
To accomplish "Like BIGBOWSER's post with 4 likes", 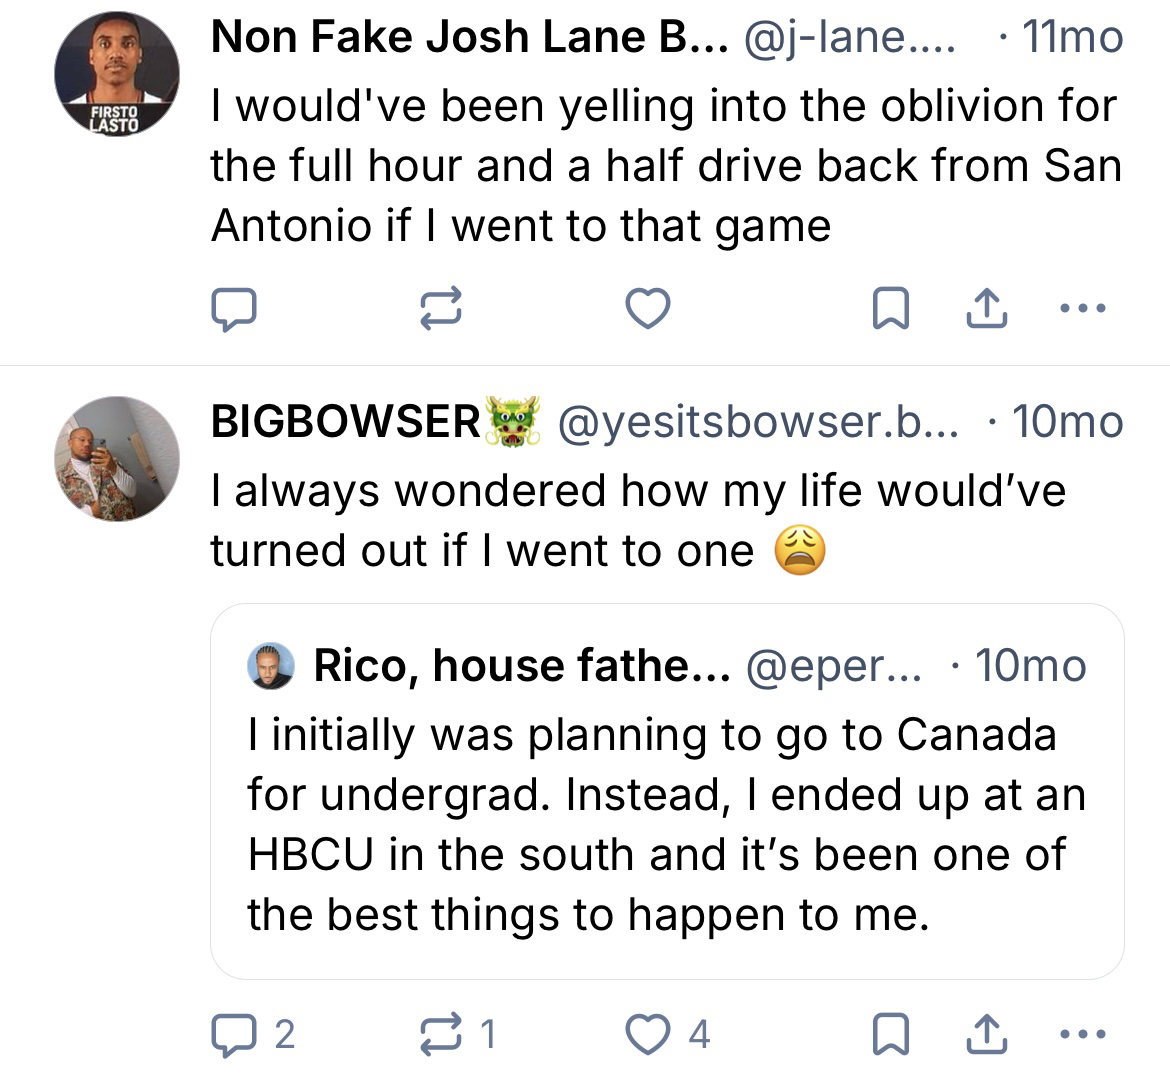I will [647, 1034].
